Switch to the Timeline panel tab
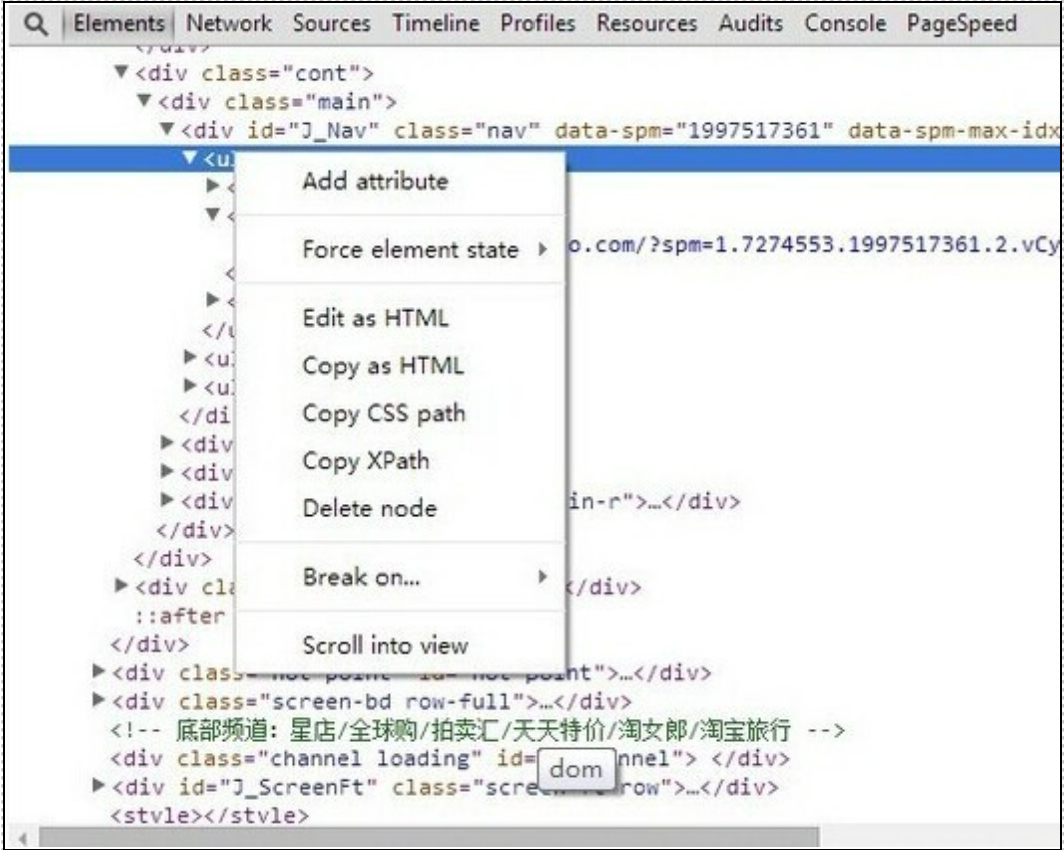The height and width of the screenshot is (850, 1064). [x=435, y=24]
